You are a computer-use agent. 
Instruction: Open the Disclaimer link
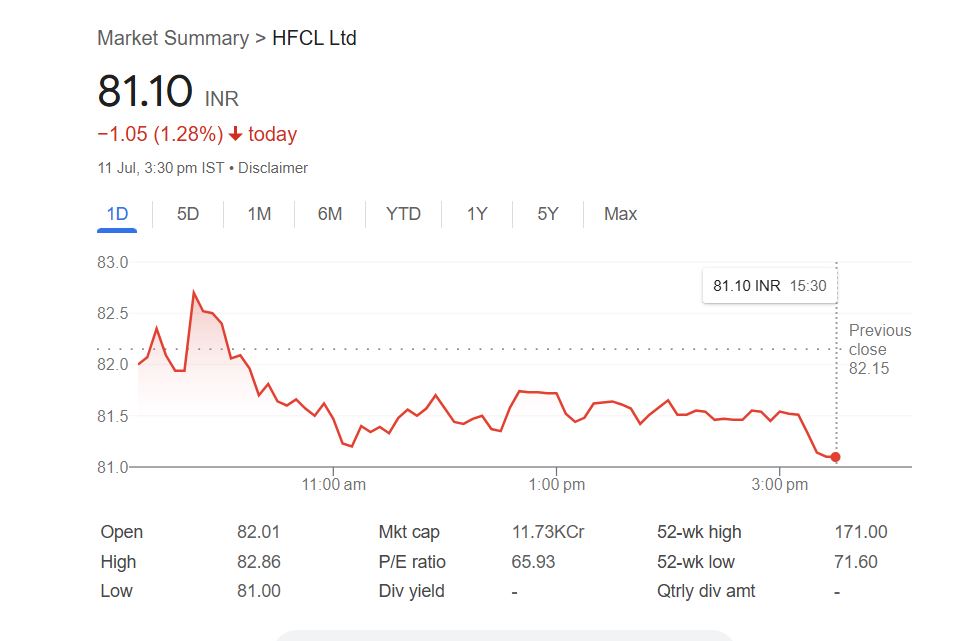pyautogui.click(x=273, y=168)
